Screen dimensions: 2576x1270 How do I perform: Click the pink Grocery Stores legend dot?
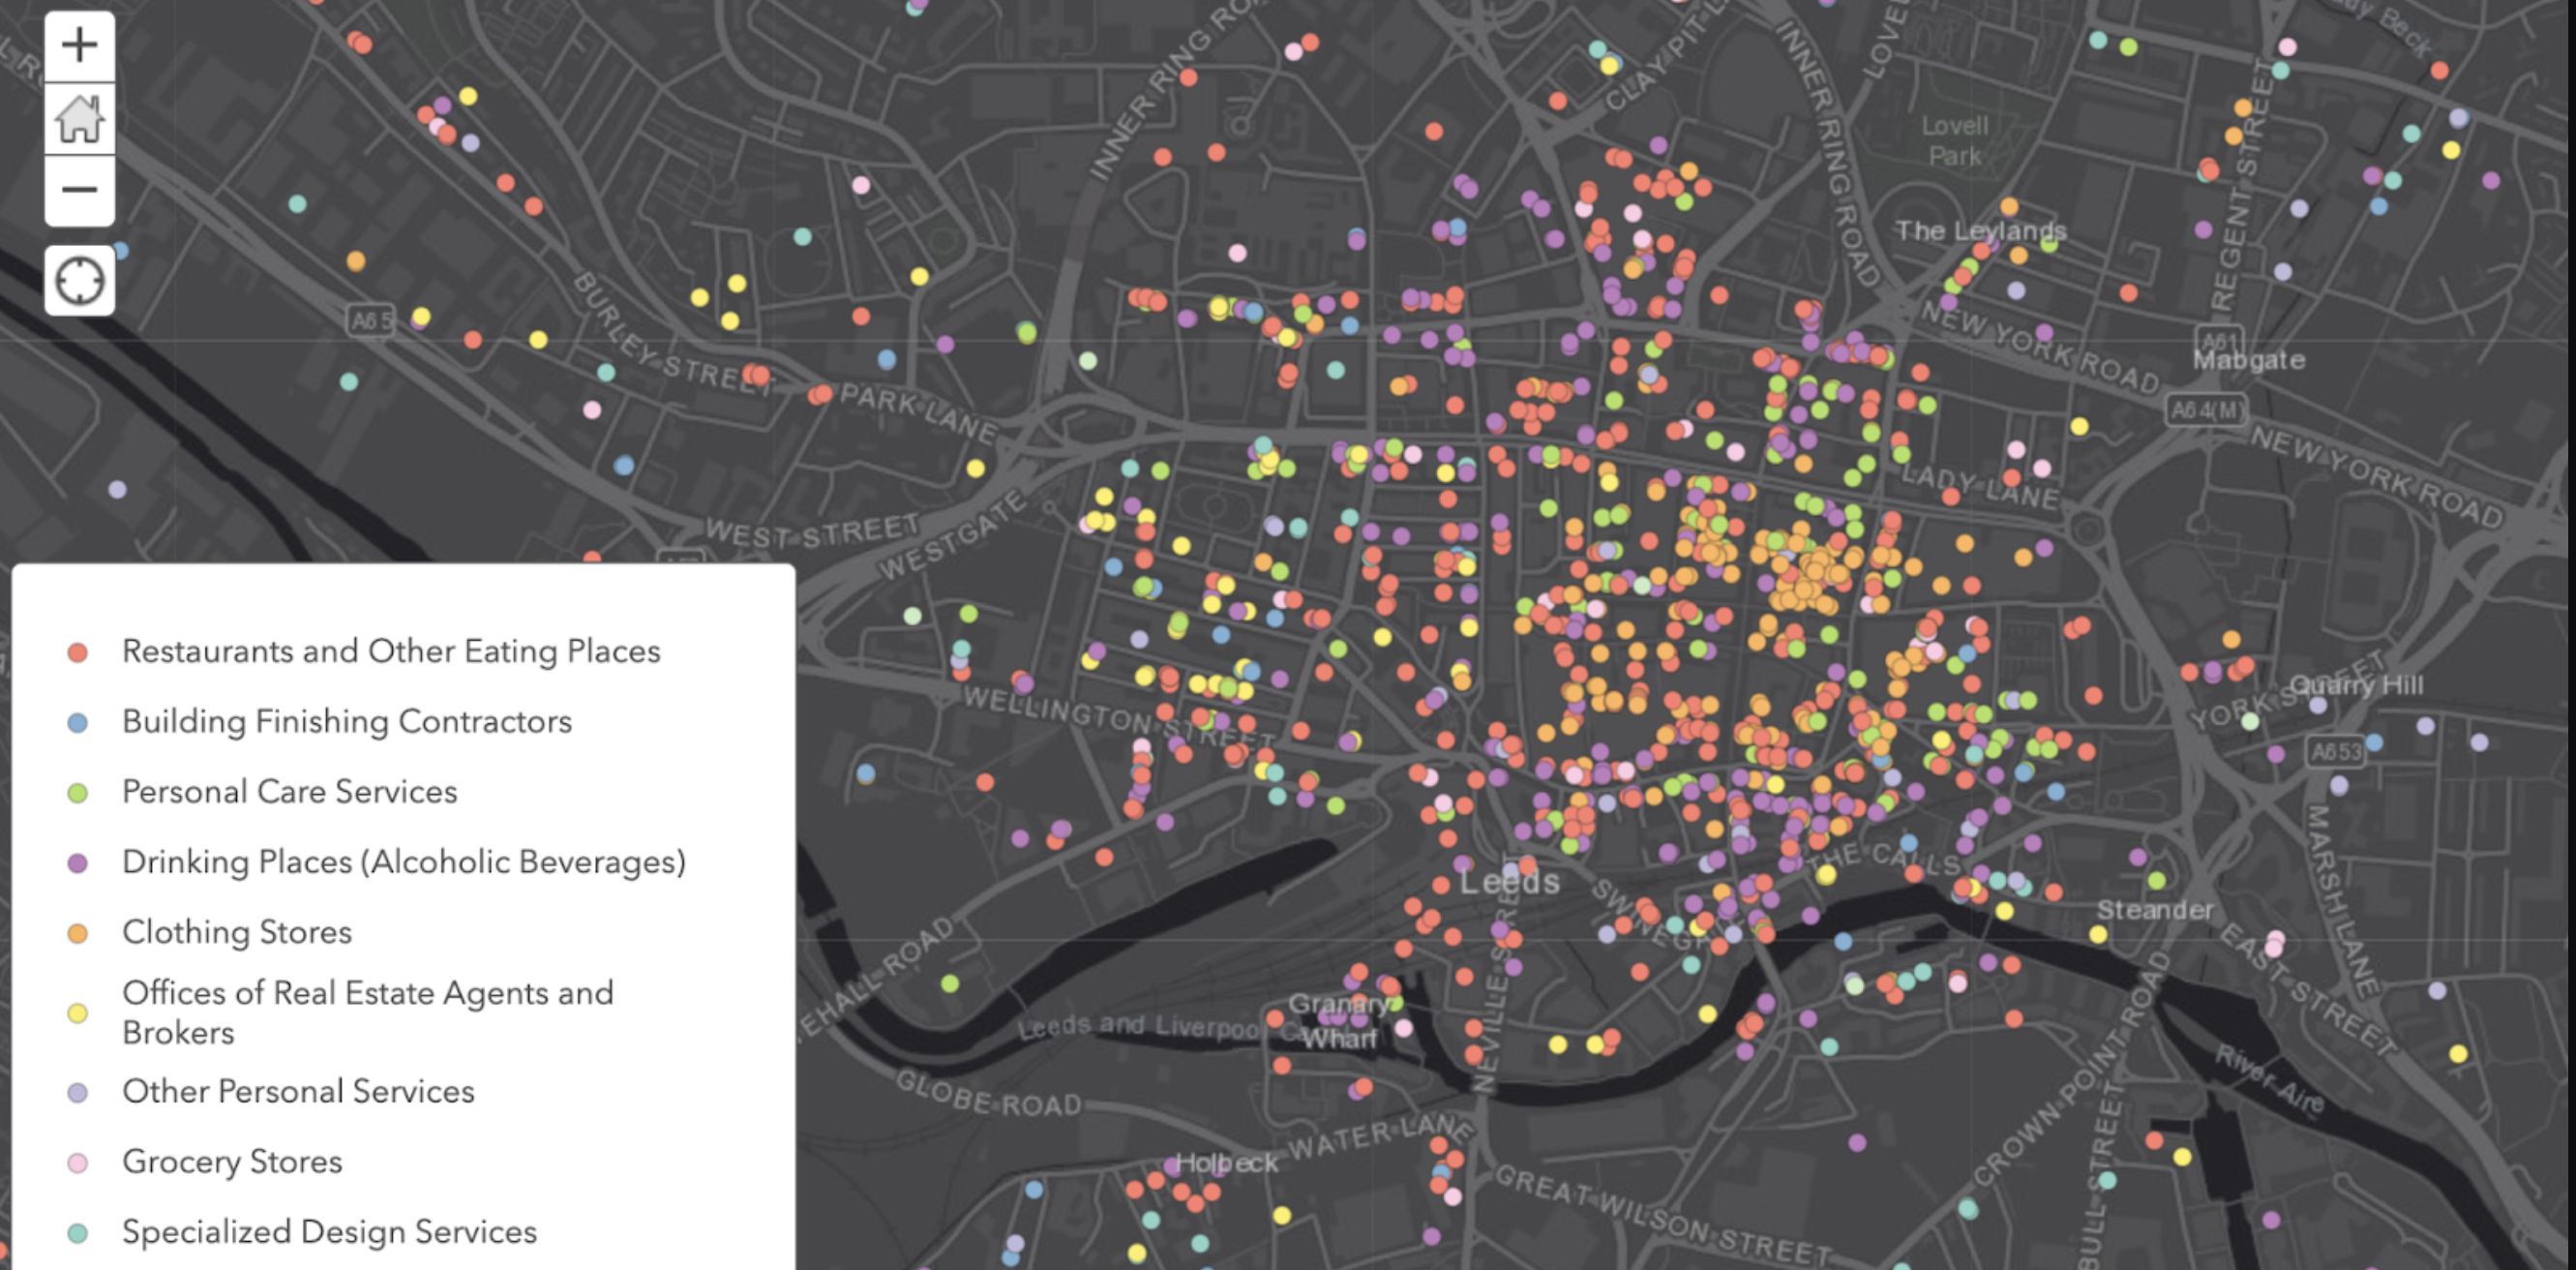coord(77,1162)
